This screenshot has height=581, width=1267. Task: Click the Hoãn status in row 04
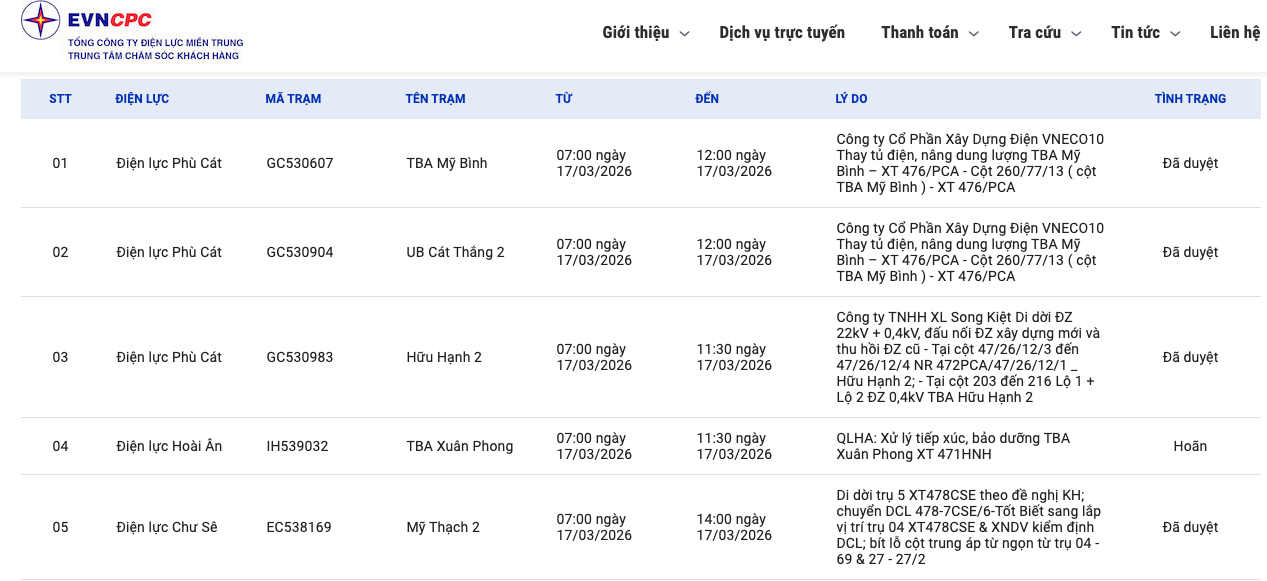[1190, 446]
